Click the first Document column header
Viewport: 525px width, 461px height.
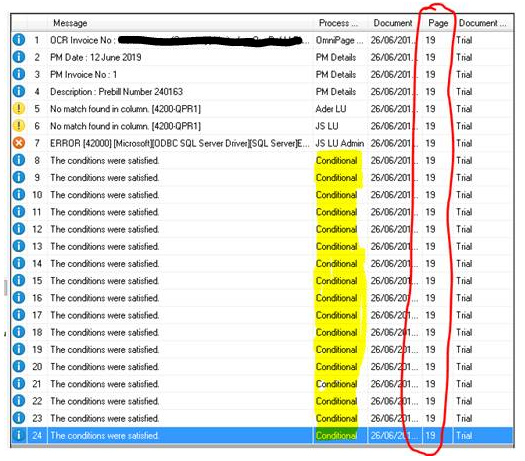393,23
